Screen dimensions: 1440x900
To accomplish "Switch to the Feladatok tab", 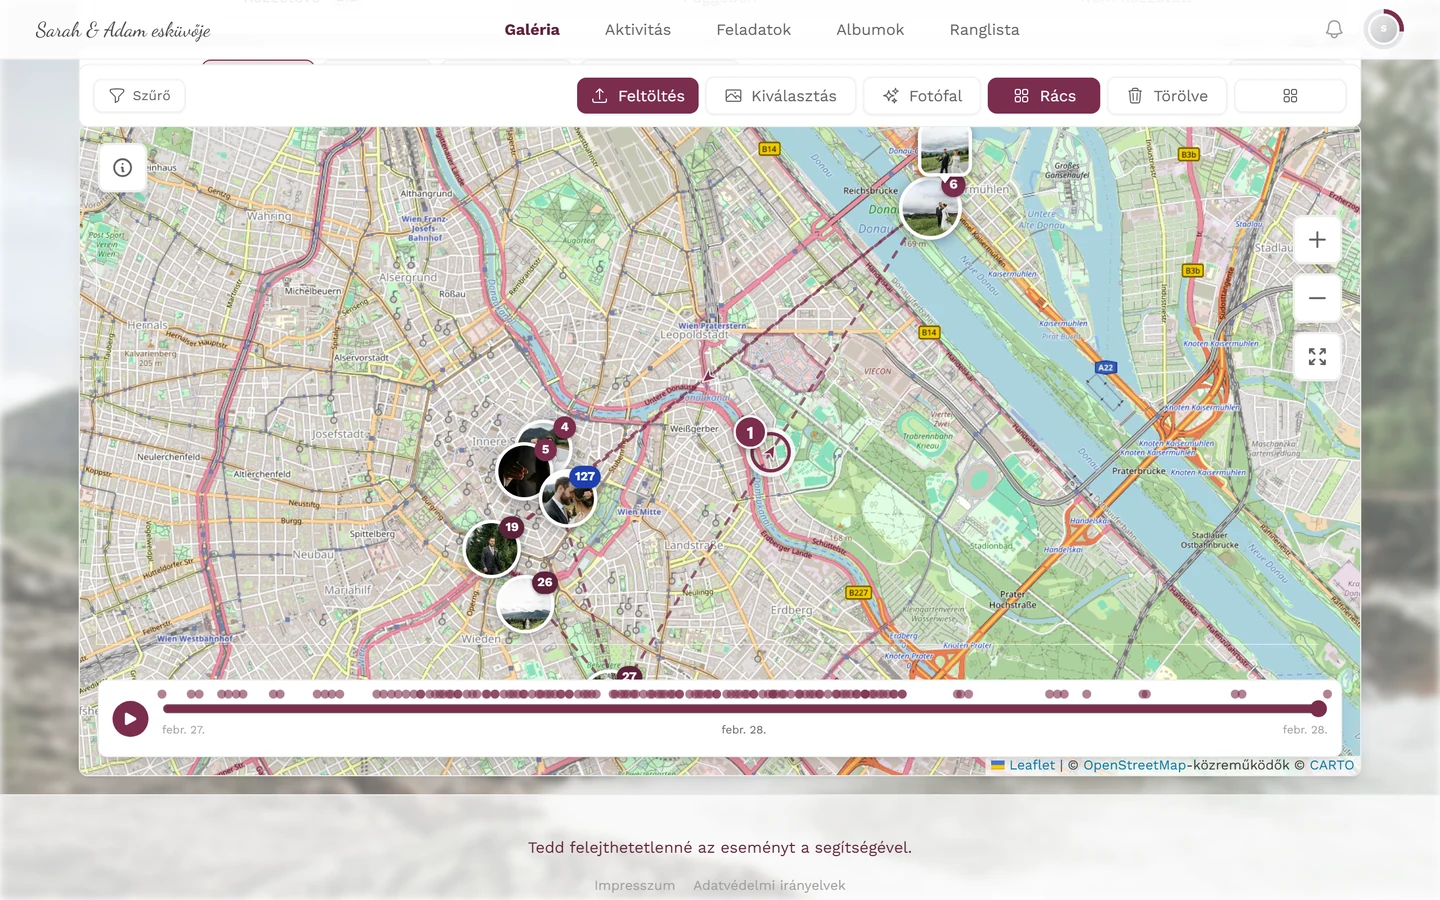I will pos(754,30).
